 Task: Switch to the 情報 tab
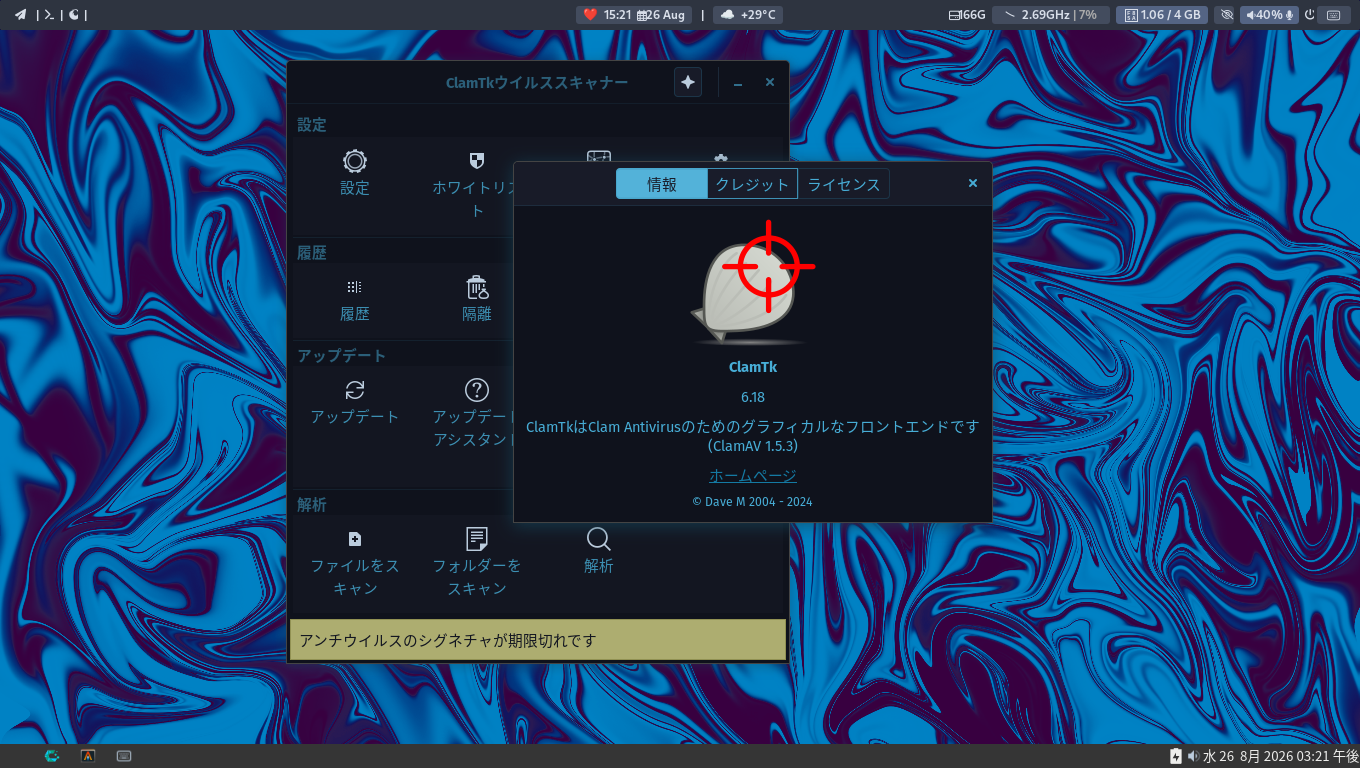point(662,184)
